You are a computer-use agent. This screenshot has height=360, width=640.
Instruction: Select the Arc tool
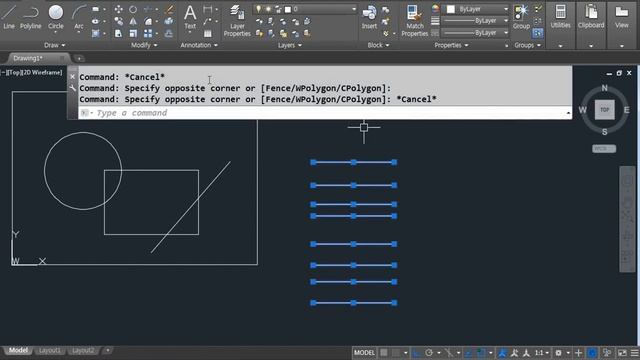(x=79, y=17)
